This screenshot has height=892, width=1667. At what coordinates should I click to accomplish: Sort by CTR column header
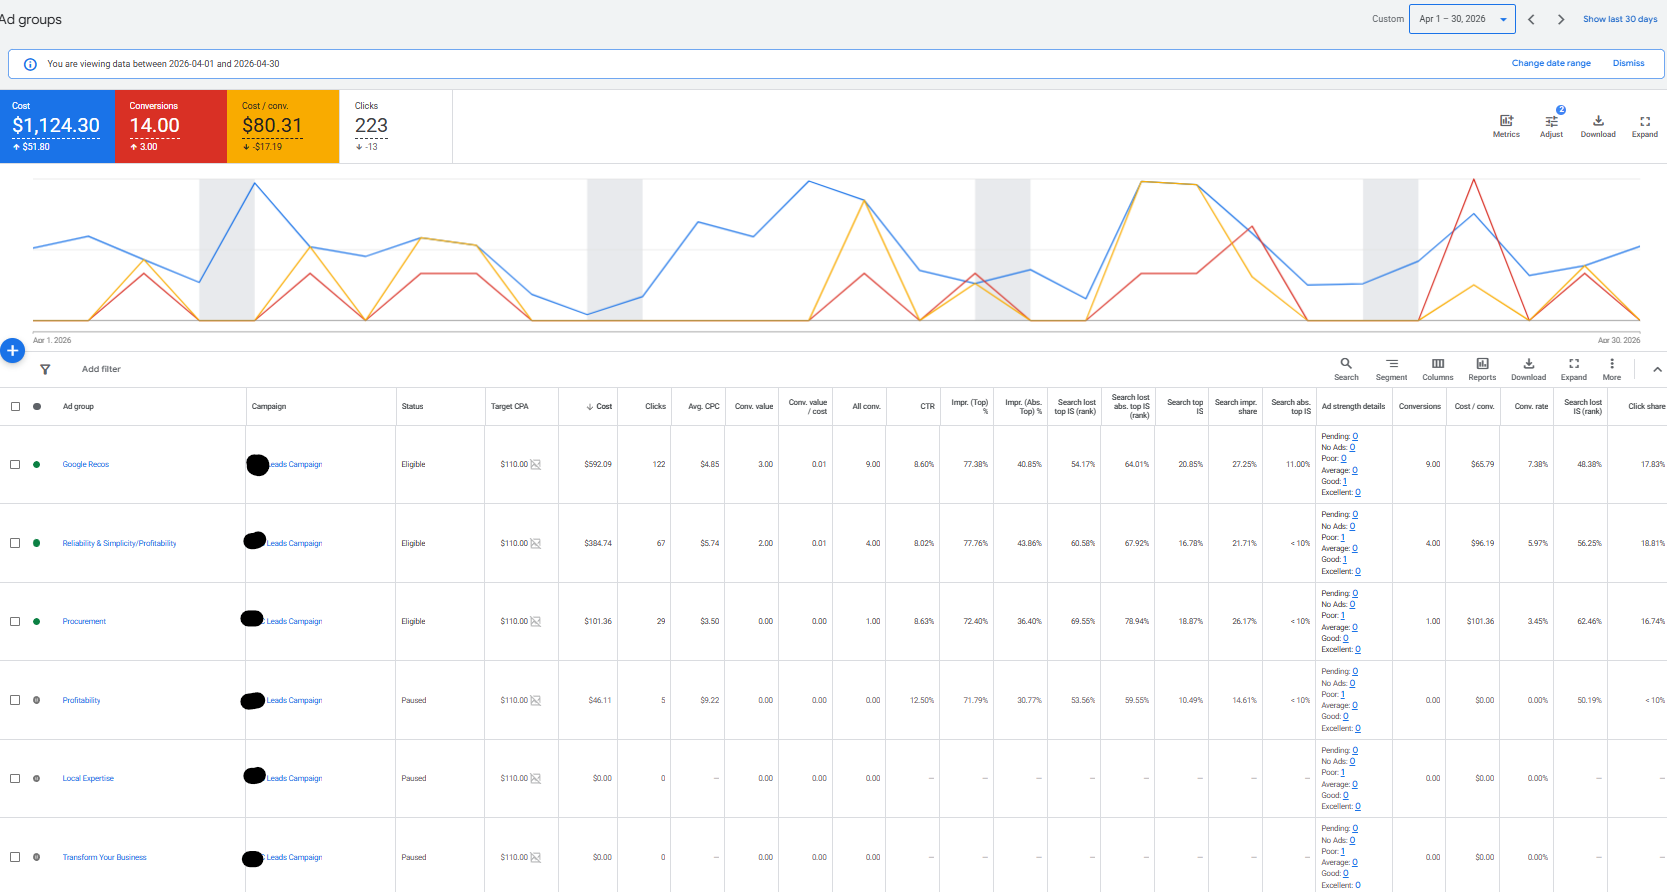927,406
